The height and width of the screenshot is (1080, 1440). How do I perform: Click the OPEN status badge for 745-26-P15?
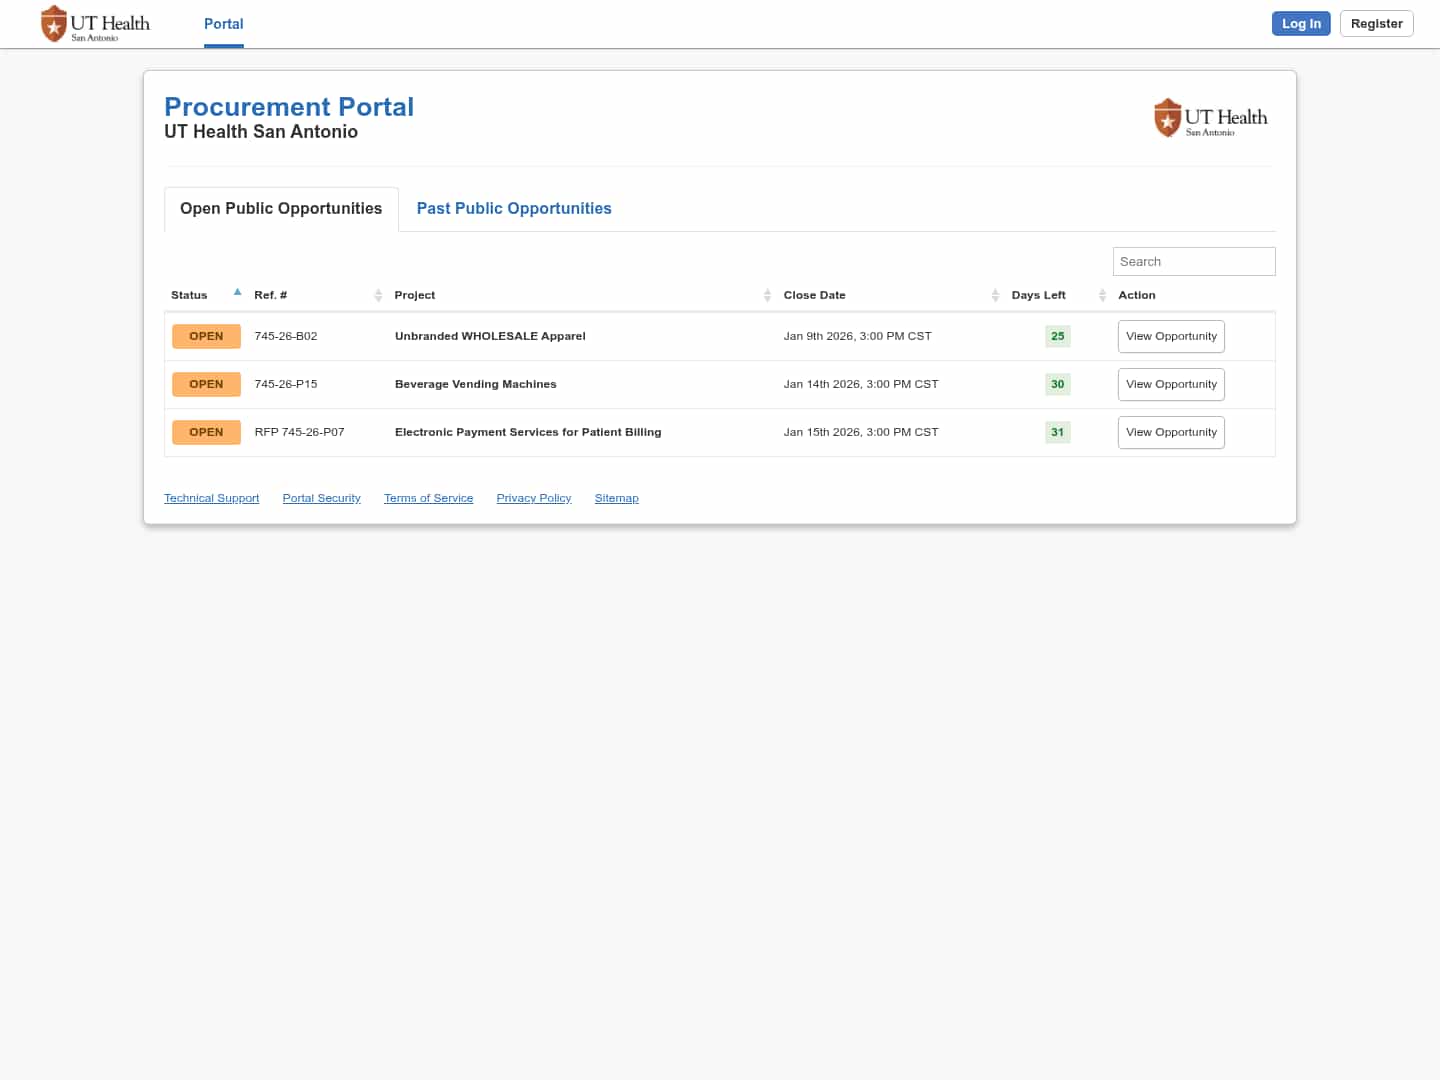coord(206,384)
